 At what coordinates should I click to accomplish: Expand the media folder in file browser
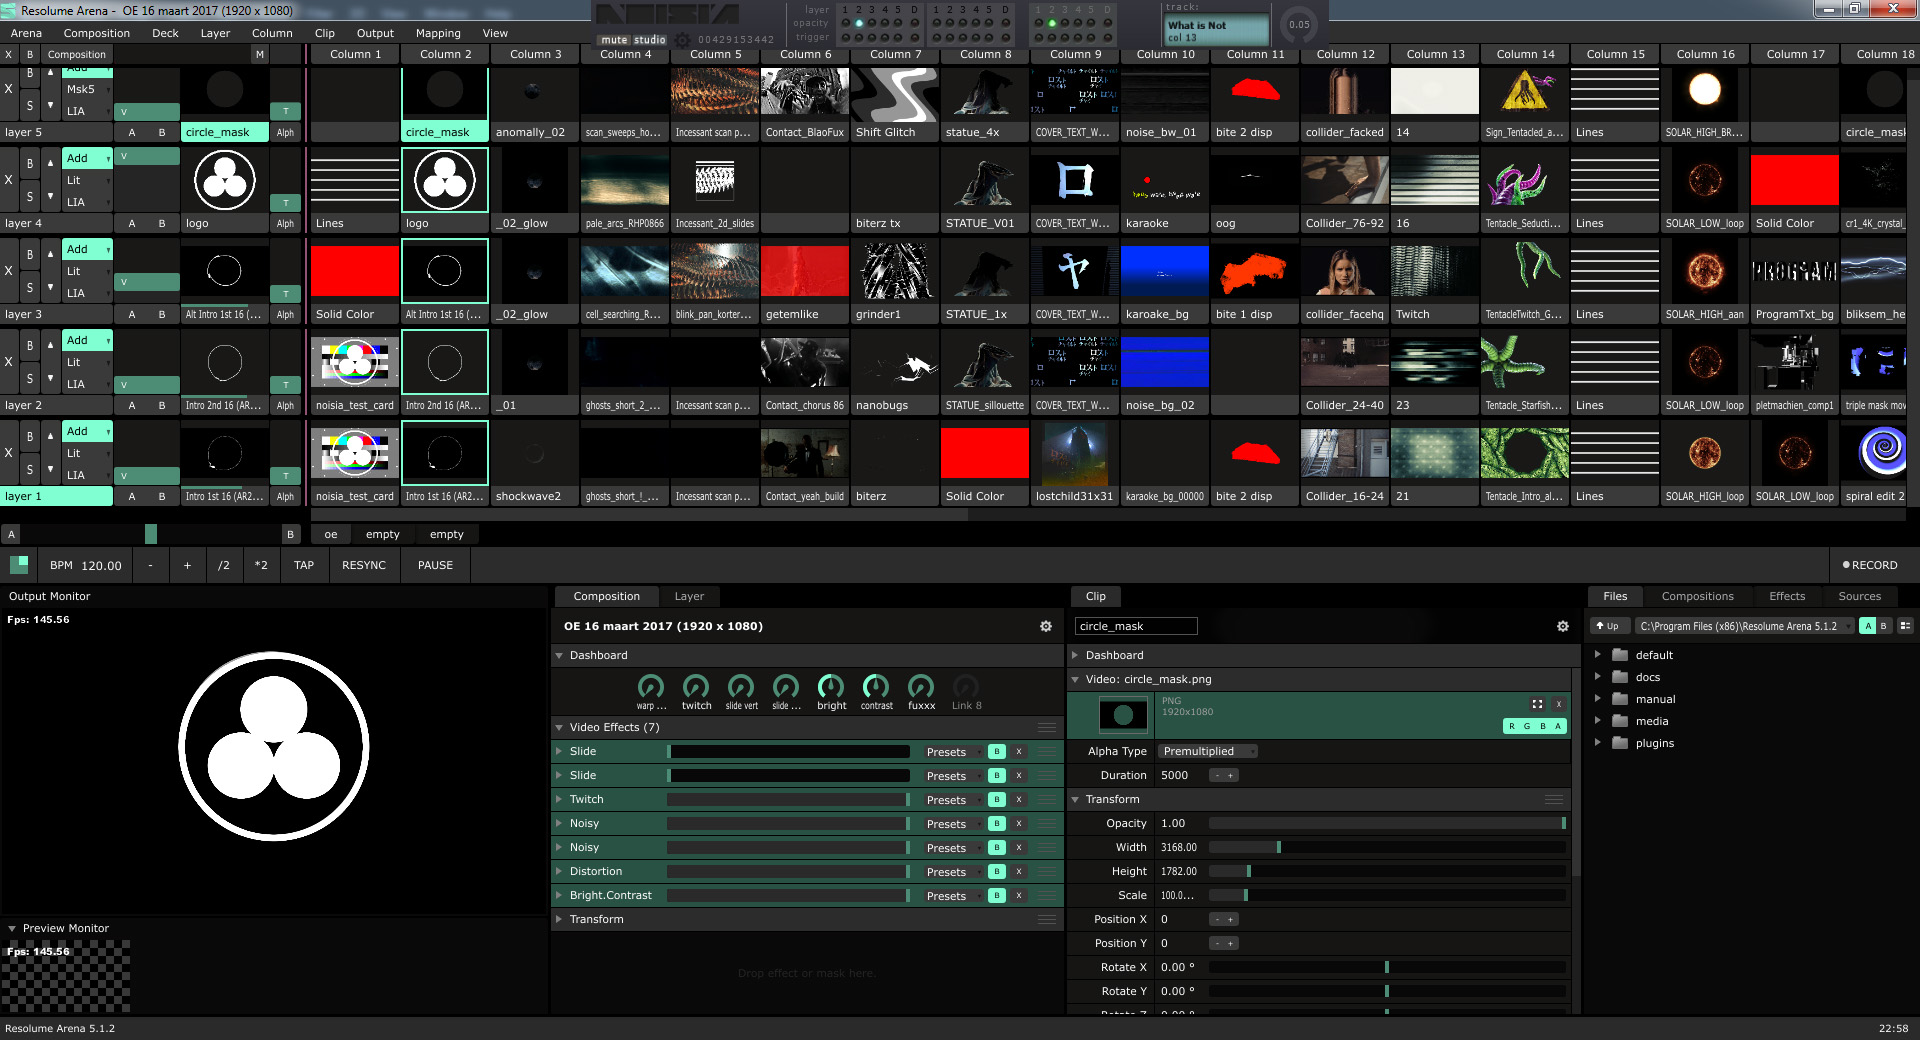pos(1597,721)
